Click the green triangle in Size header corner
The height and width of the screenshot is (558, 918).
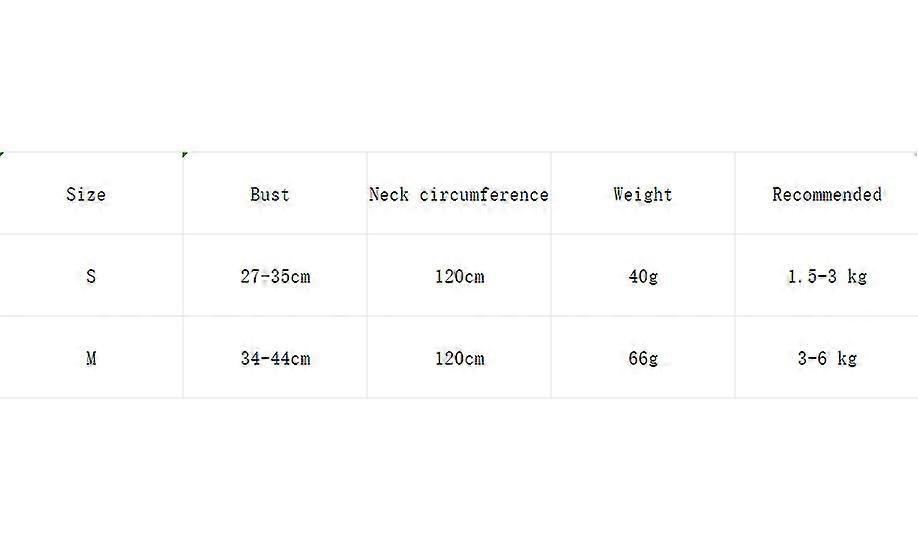click(x=2, y=154)
